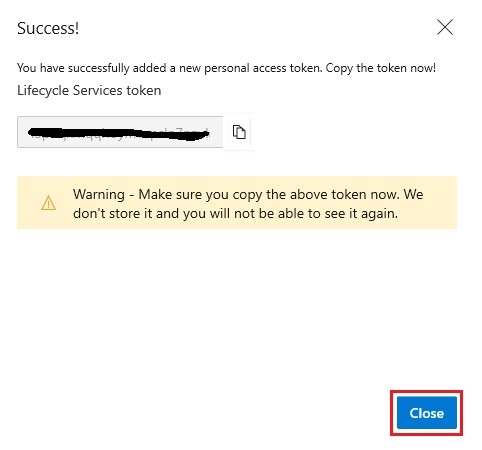Copy the token using the clipboard icon

point(239,132)
